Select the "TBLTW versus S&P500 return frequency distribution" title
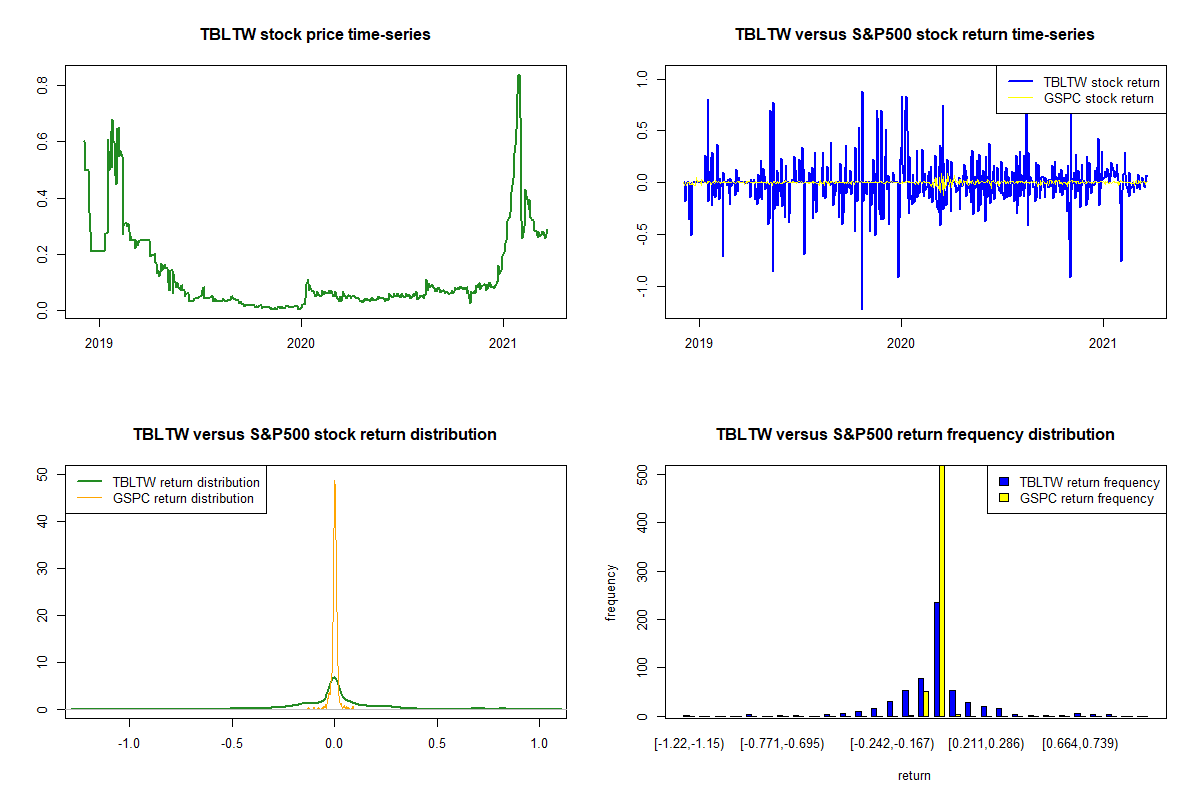Screen dimensions: 1200x800 914,435
